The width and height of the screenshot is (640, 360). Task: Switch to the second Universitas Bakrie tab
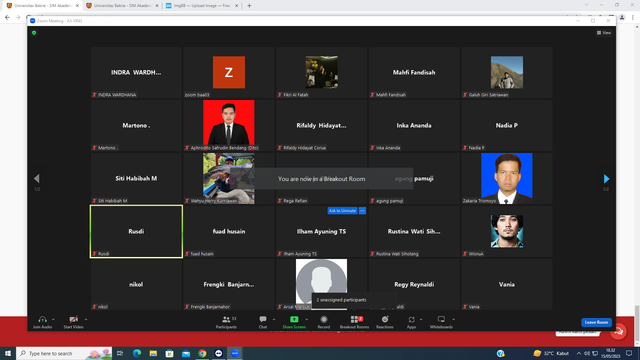point(122,6)
